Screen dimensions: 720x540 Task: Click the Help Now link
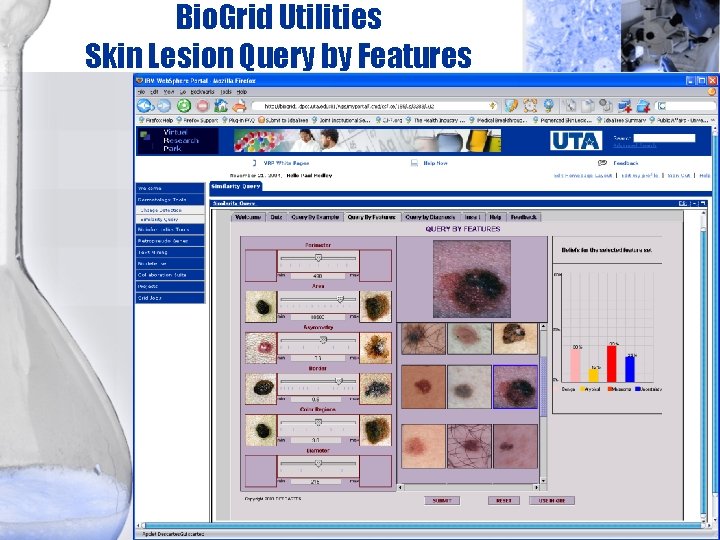(x=435, y=163)
